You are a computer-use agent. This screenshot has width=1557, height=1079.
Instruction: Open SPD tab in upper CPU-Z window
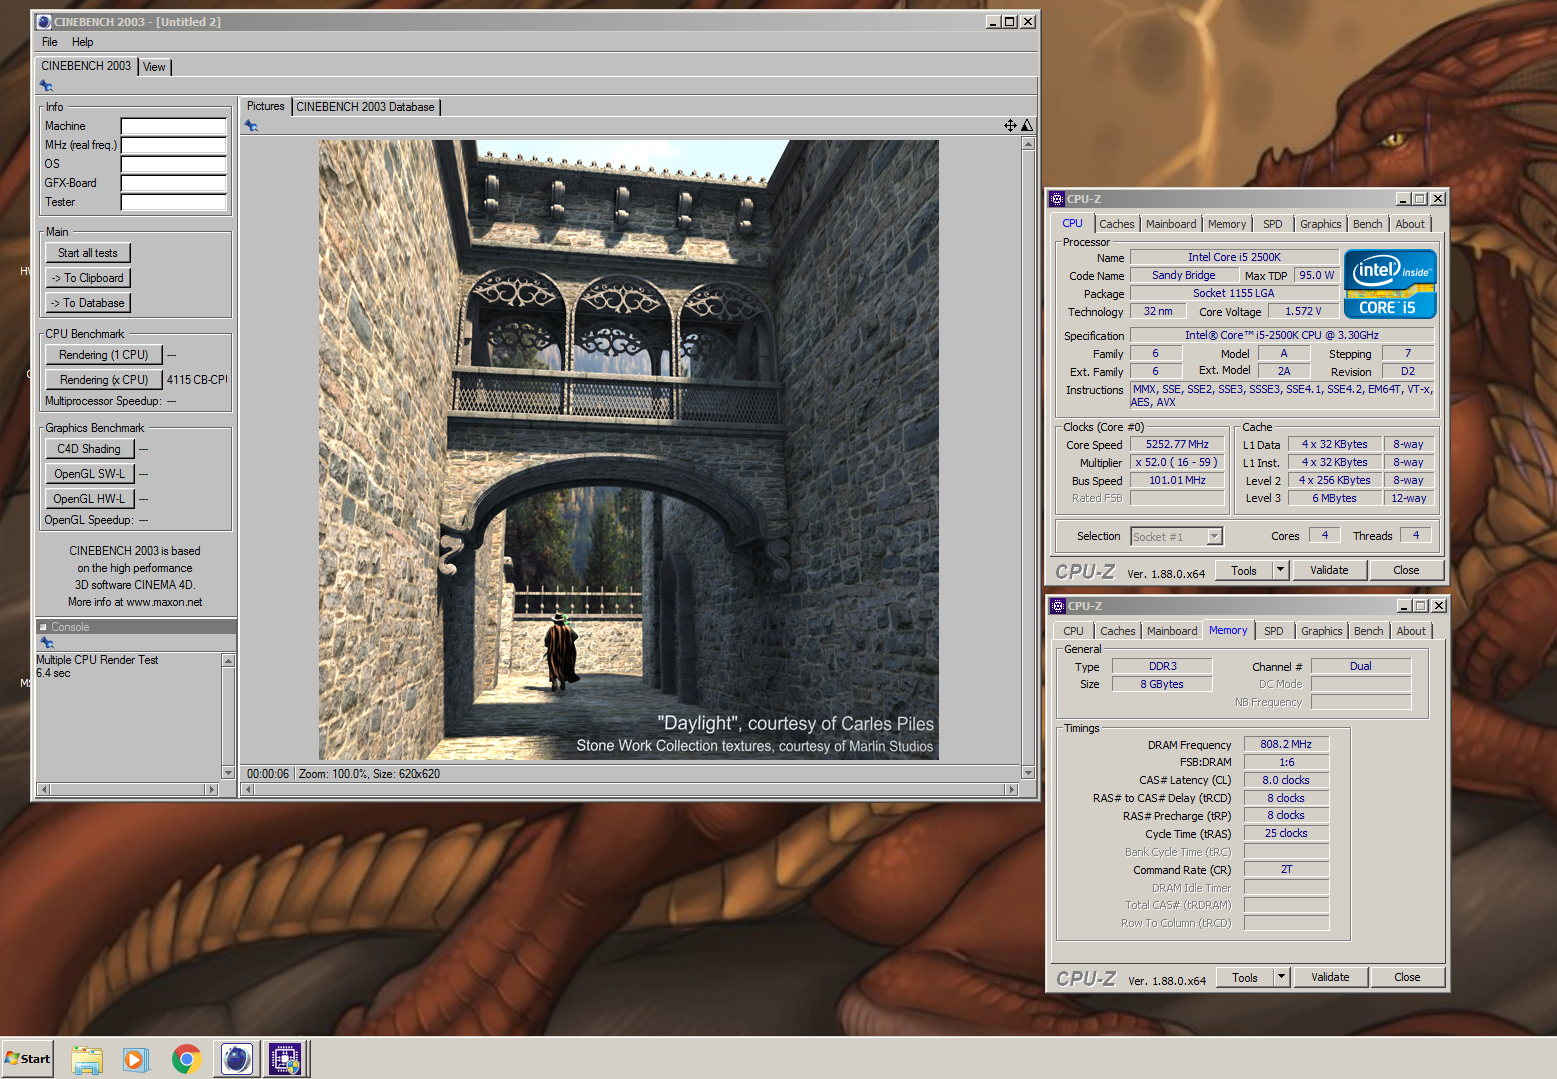coord(1273,224)
